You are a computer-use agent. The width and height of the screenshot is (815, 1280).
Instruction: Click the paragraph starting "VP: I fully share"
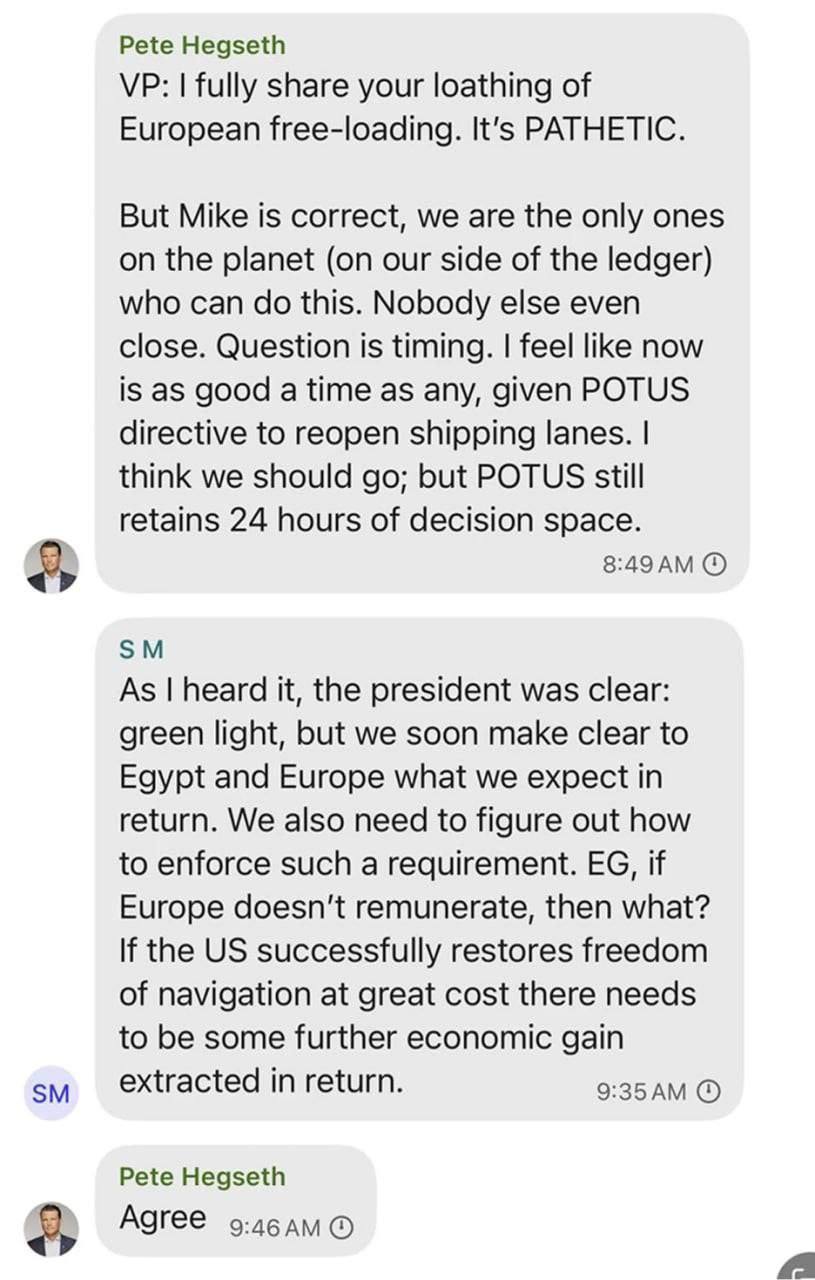tap(400, 108)
